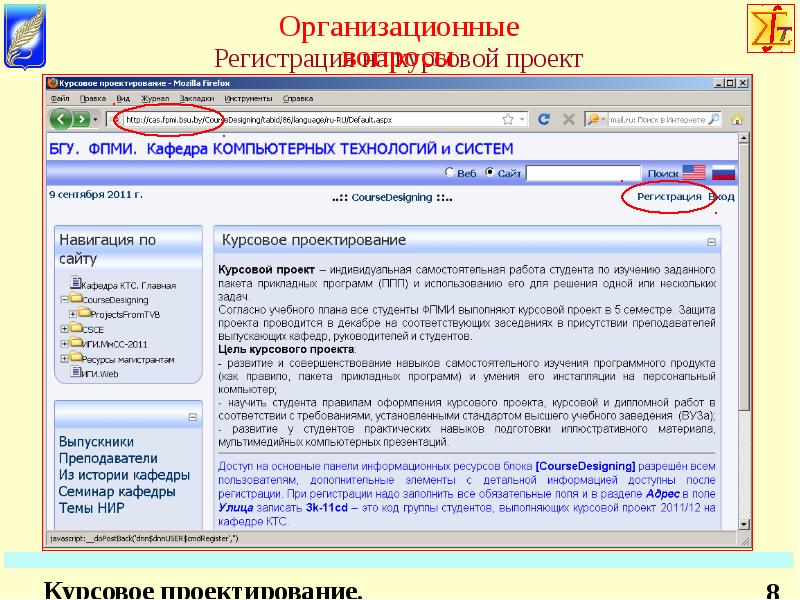Expand the Ресурсы магистрантам tree node

click(63, 358)
